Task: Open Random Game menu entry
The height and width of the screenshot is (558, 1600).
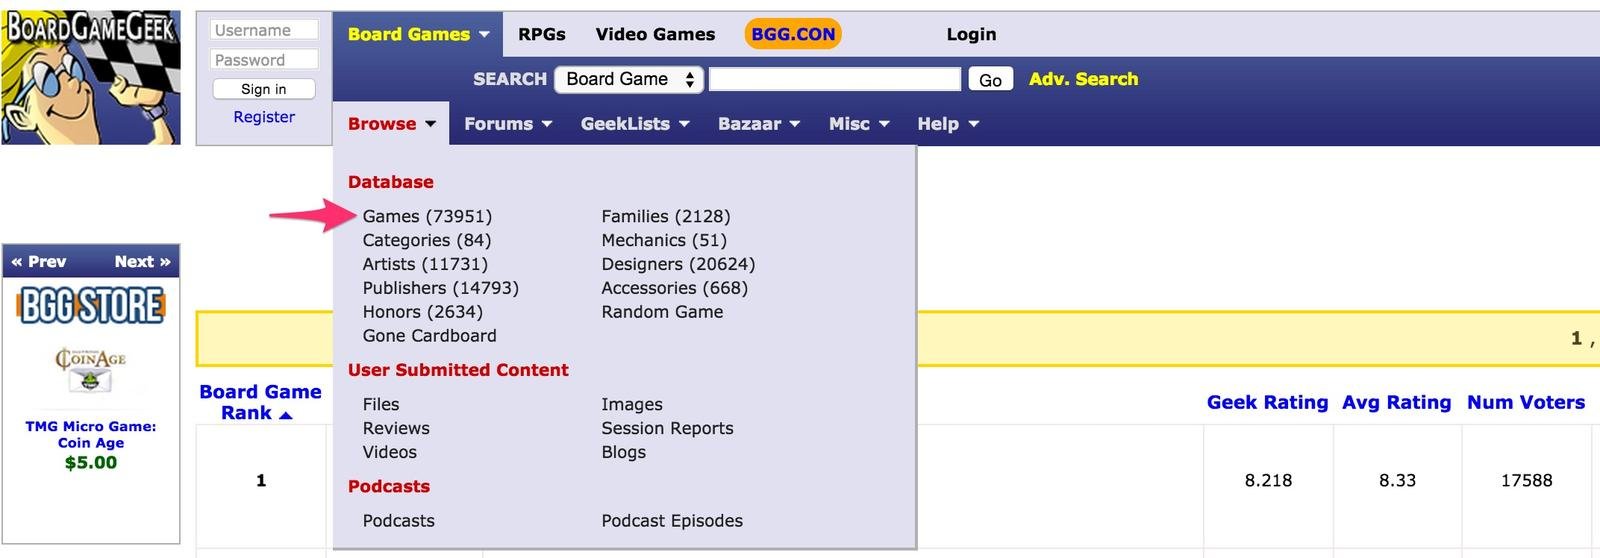Action: pos(662,312)
